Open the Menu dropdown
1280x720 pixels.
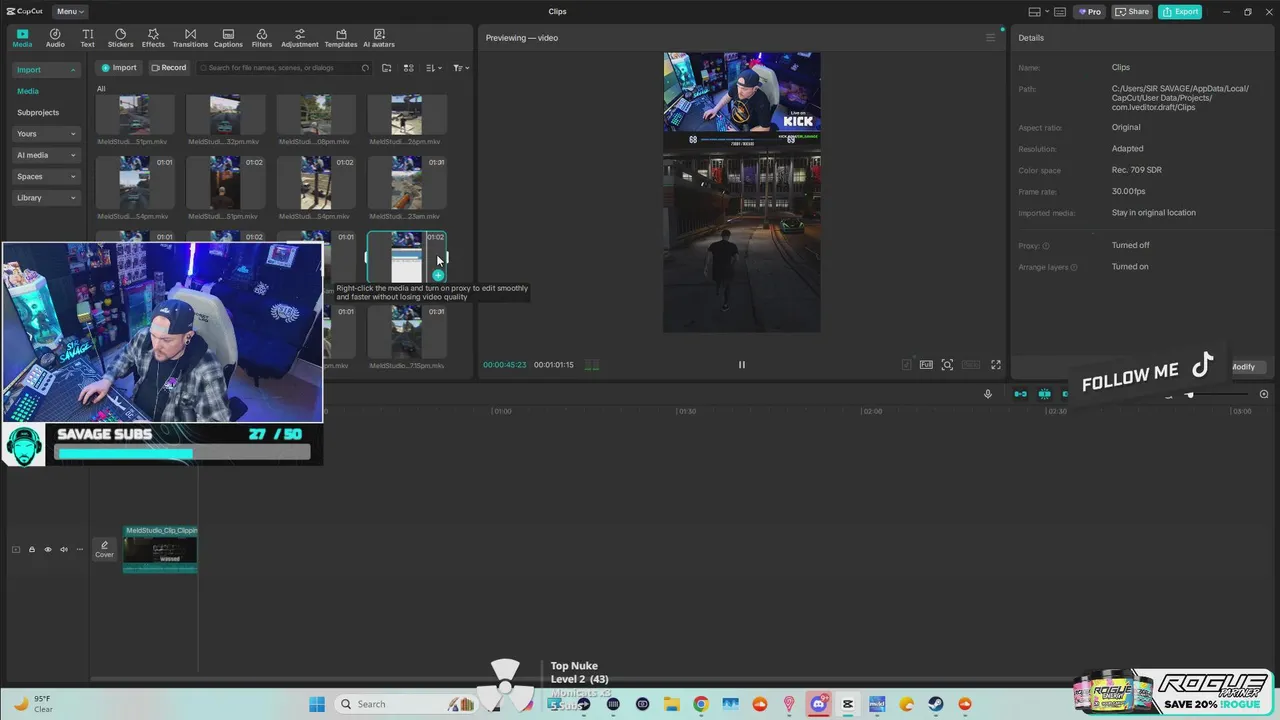click(70, 12)
